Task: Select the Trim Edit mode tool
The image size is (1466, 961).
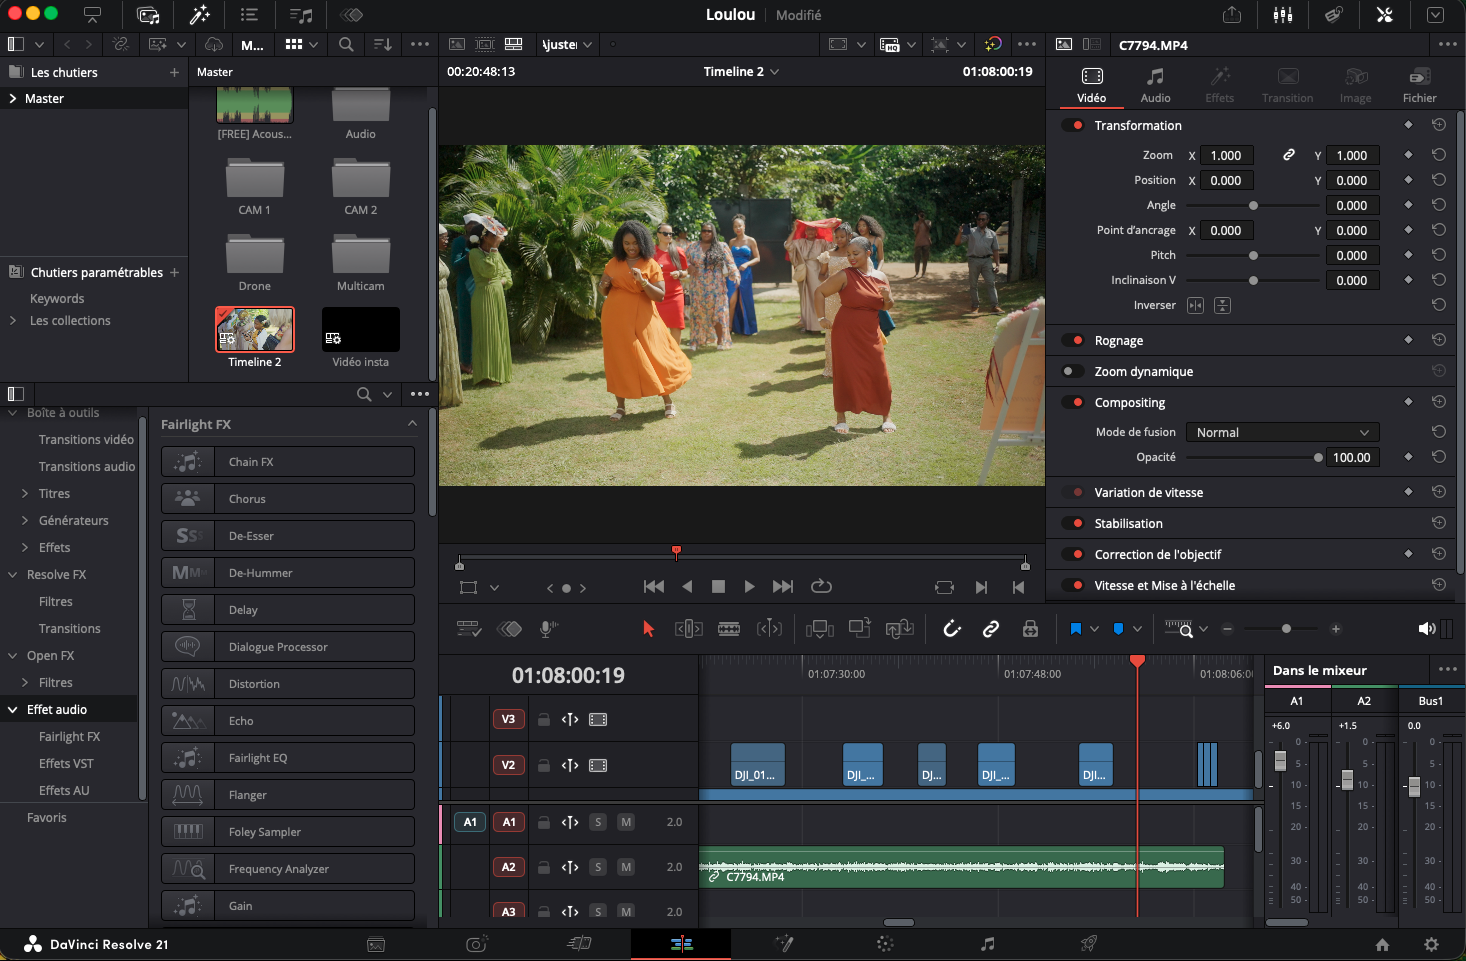Action: pyautogui.click(x=688, y=628)
